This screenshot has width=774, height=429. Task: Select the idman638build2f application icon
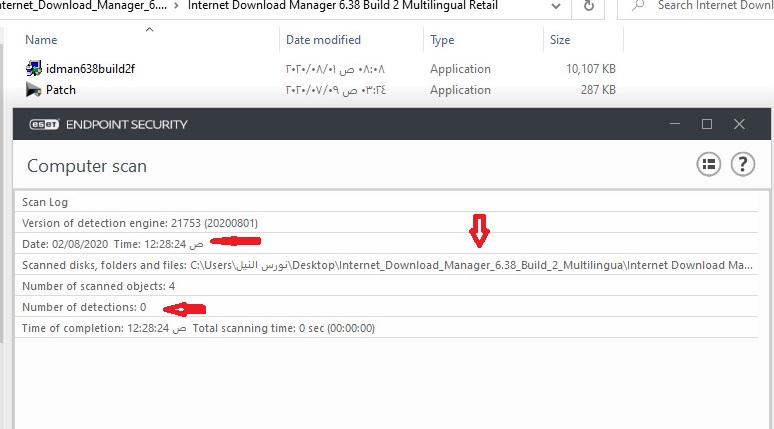34,69
